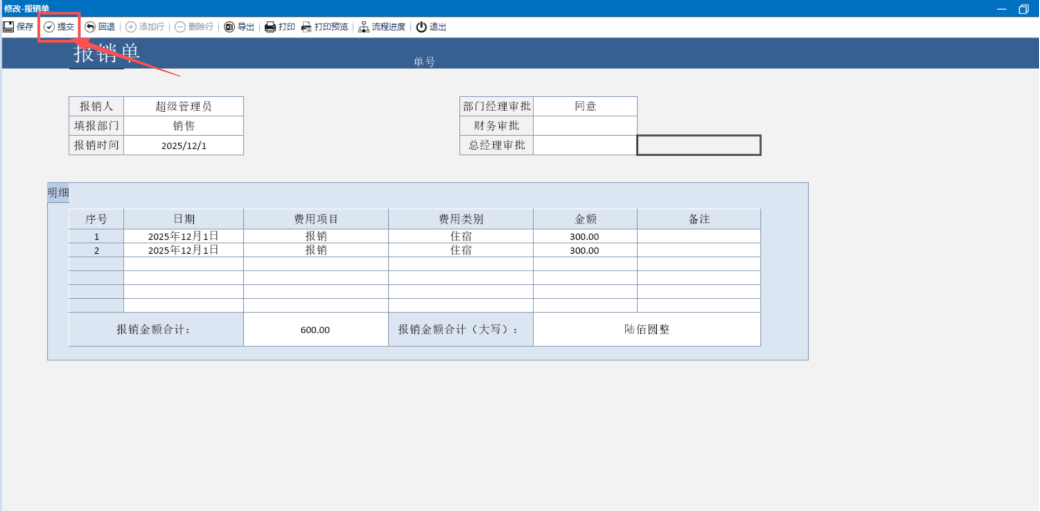Click the 填报部门 field showing 销售
This screenshot has width=1040, height=511.
coord(183,126)
